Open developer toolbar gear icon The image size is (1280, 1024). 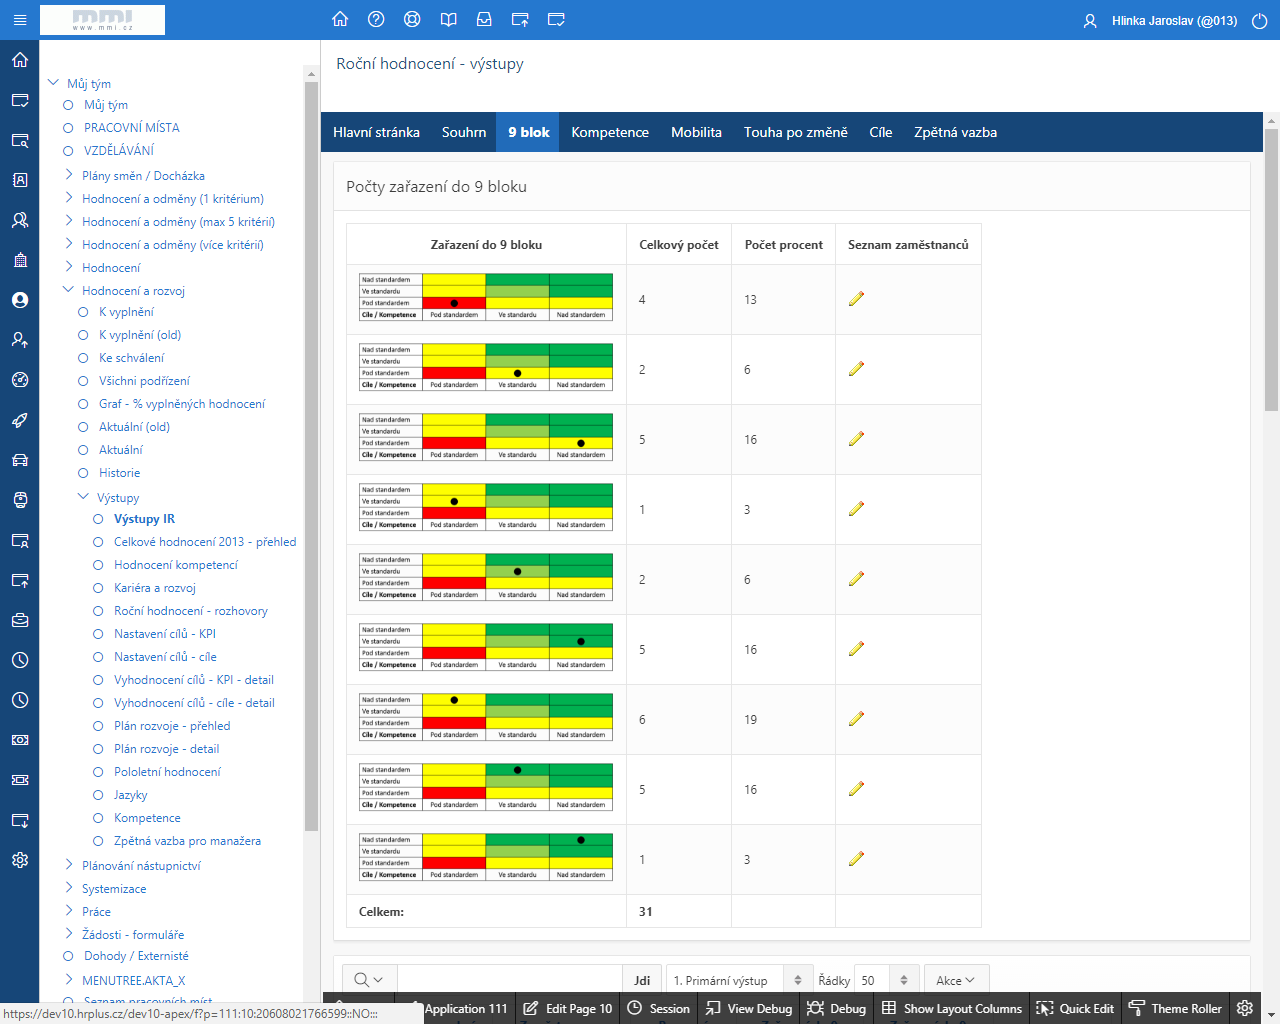pos(1244,1008)
